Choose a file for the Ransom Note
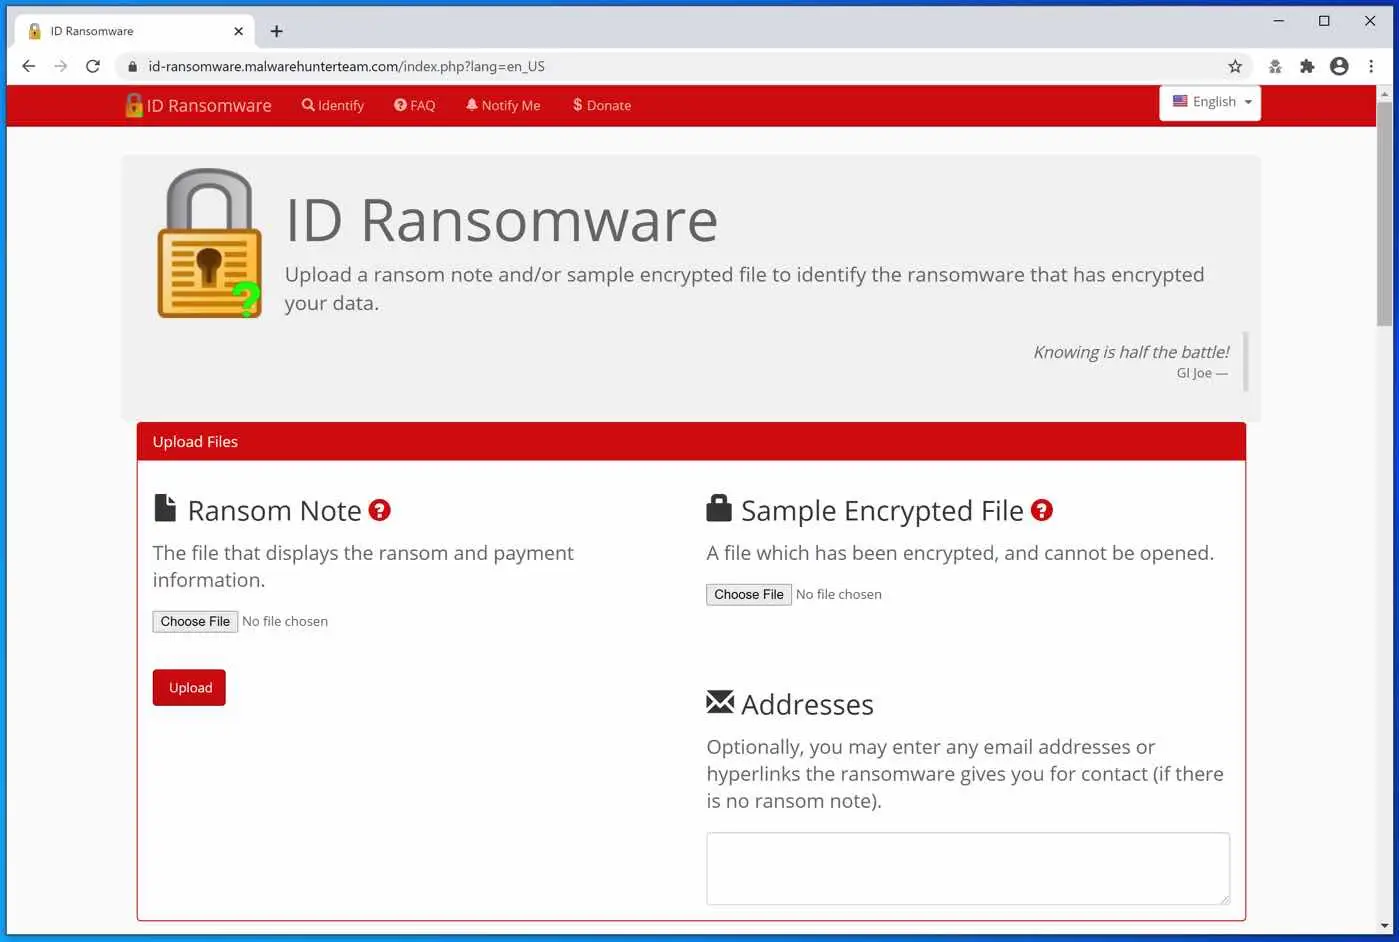1399x942 pixels. pos(195,621)
